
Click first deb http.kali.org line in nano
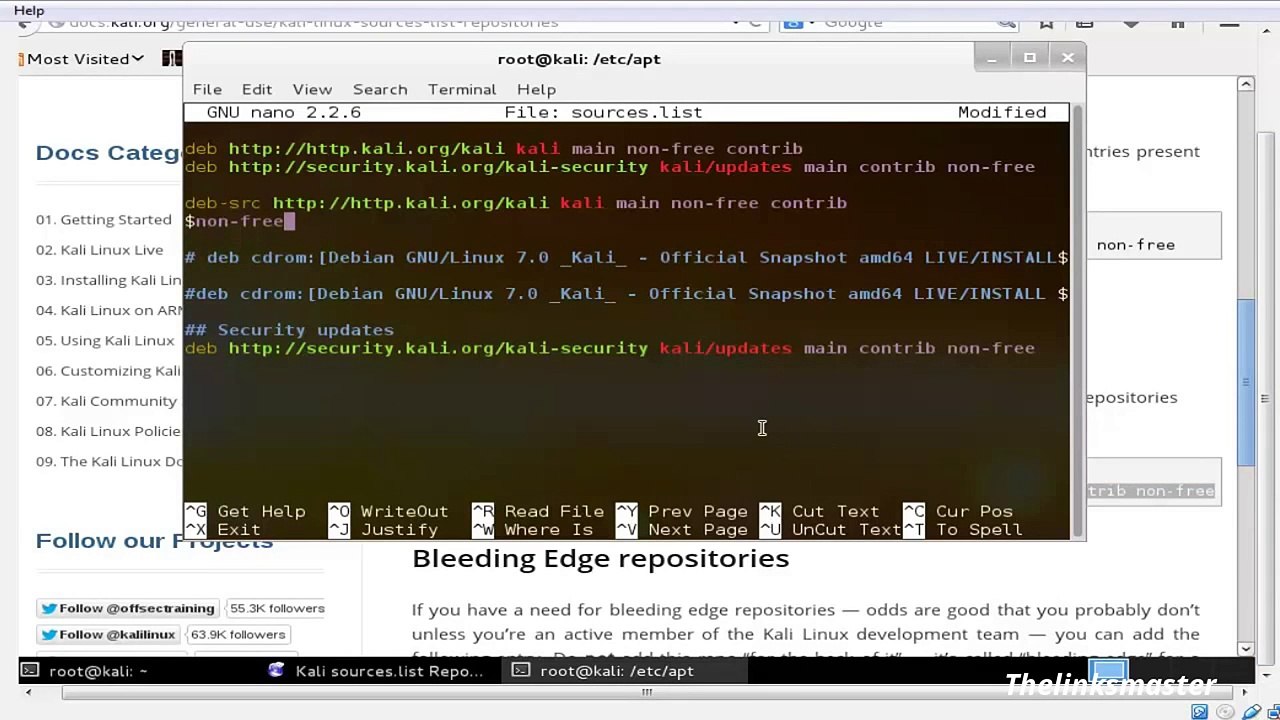[494, 149]
